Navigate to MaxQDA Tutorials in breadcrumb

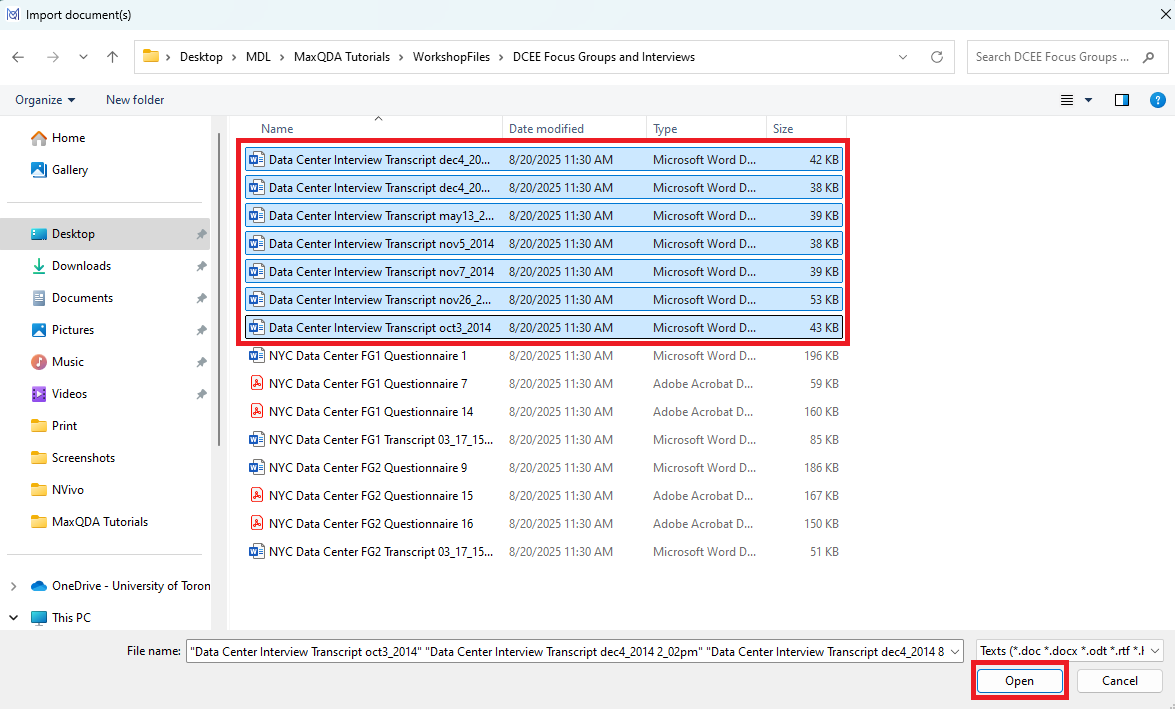(x=342, y=57)
